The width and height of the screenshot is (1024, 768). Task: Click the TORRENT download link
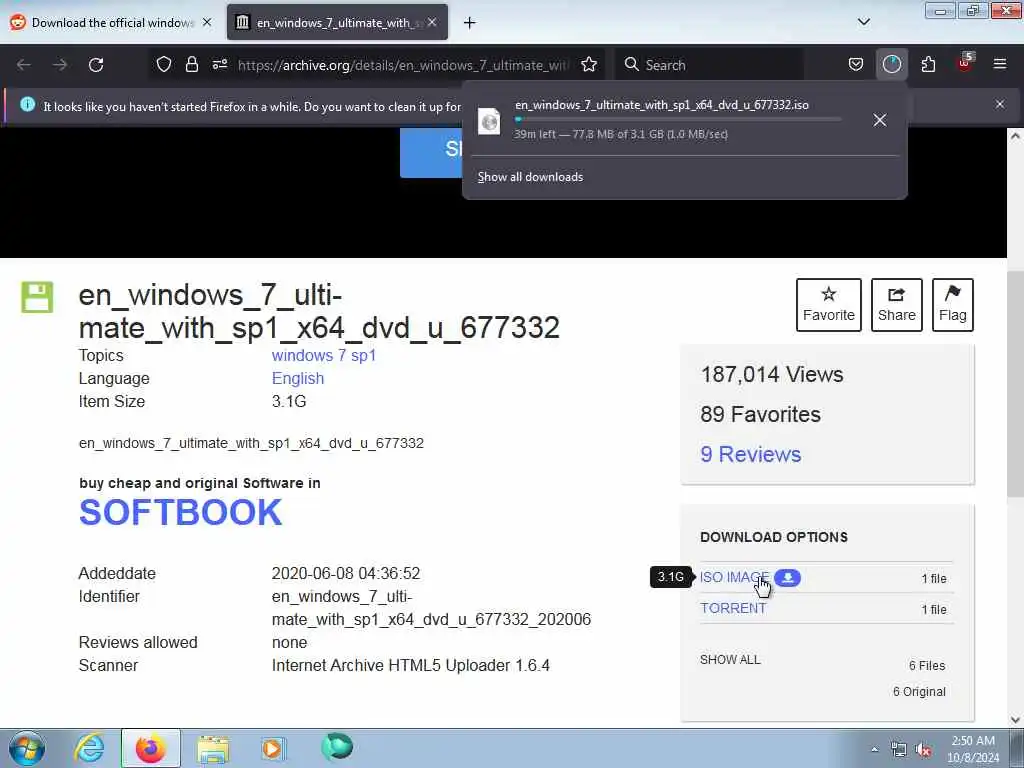tap(733, 609)
